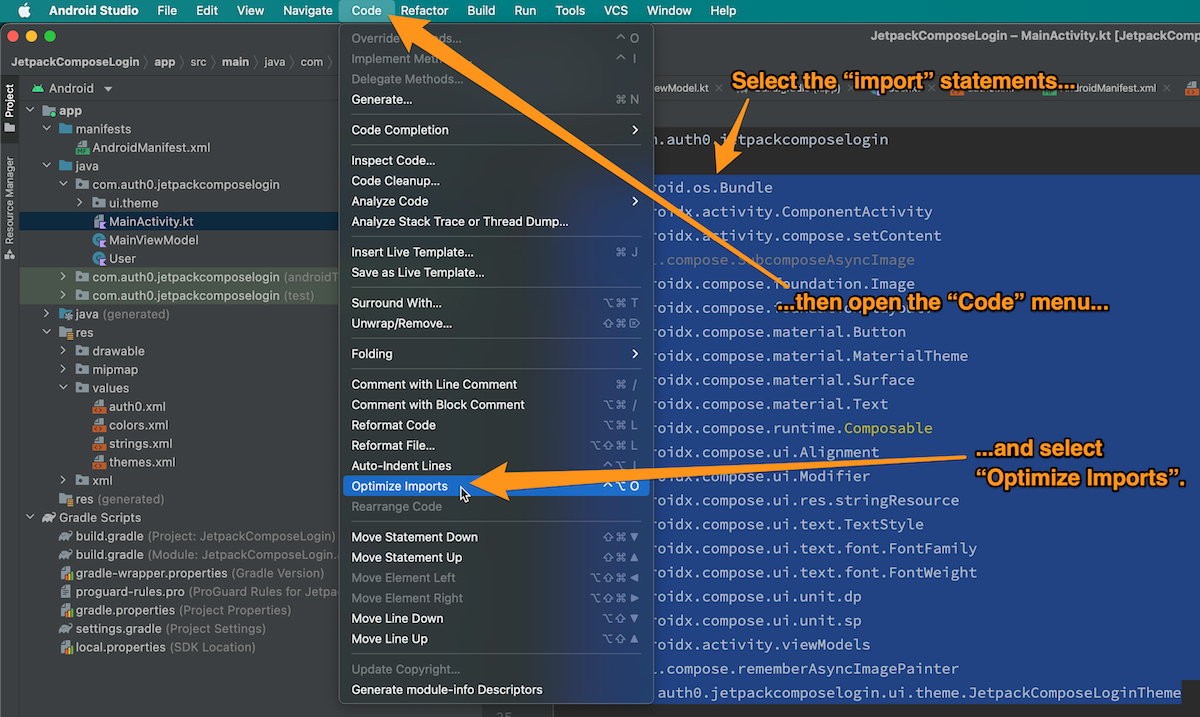The height and width of the screenshot is (717, 1200).
Task: Click the auth0.xml resource file icon
Action: [100, 407]
